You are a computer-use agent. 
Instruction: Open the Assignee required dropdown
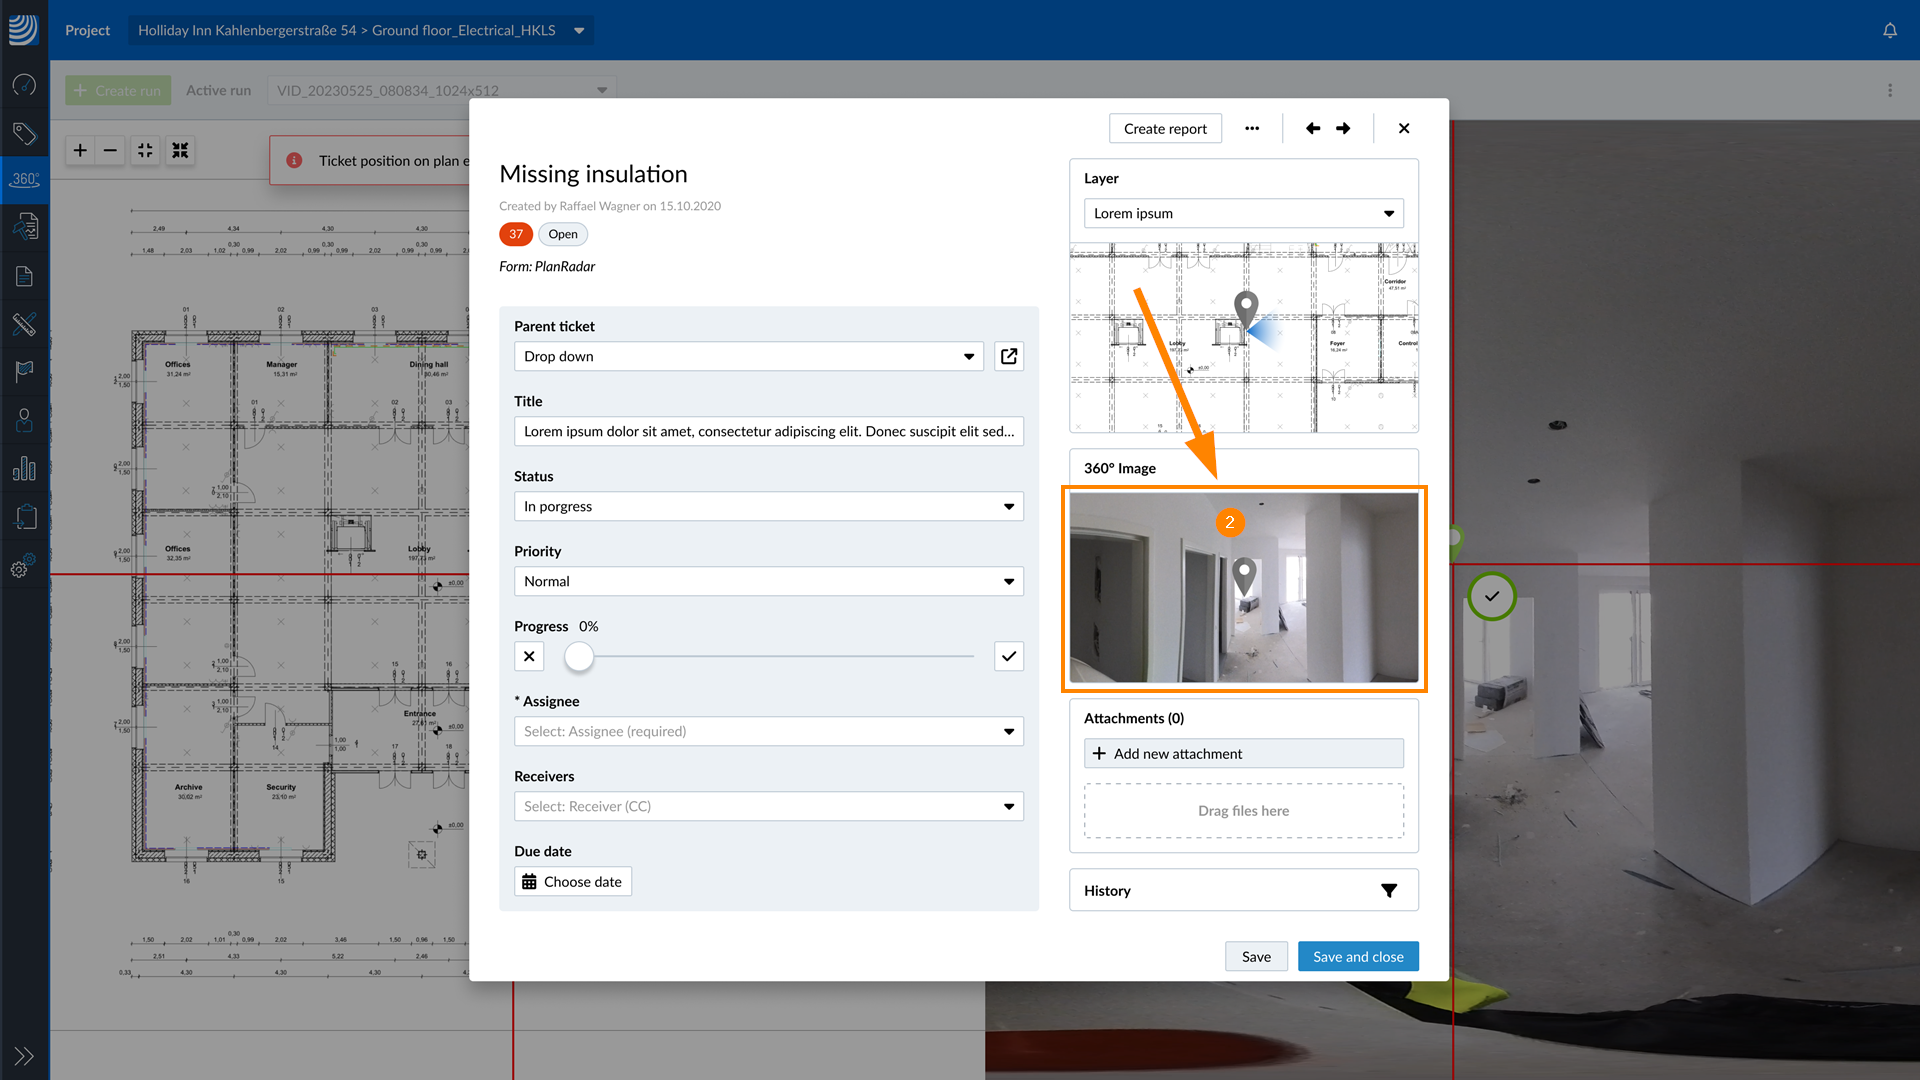[768, 731]
